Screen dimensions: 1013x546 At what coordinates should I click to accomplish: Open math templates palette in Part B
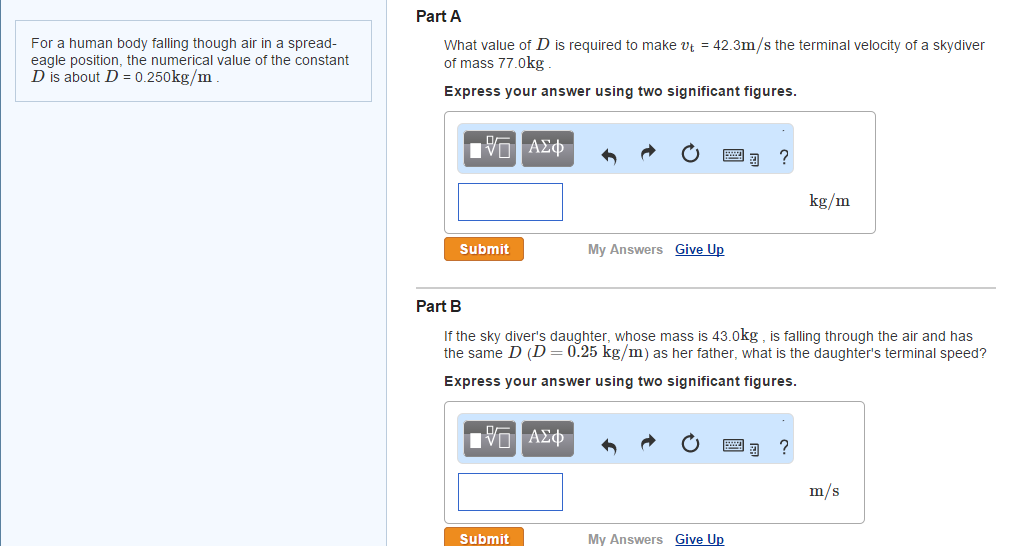point(491,438)
